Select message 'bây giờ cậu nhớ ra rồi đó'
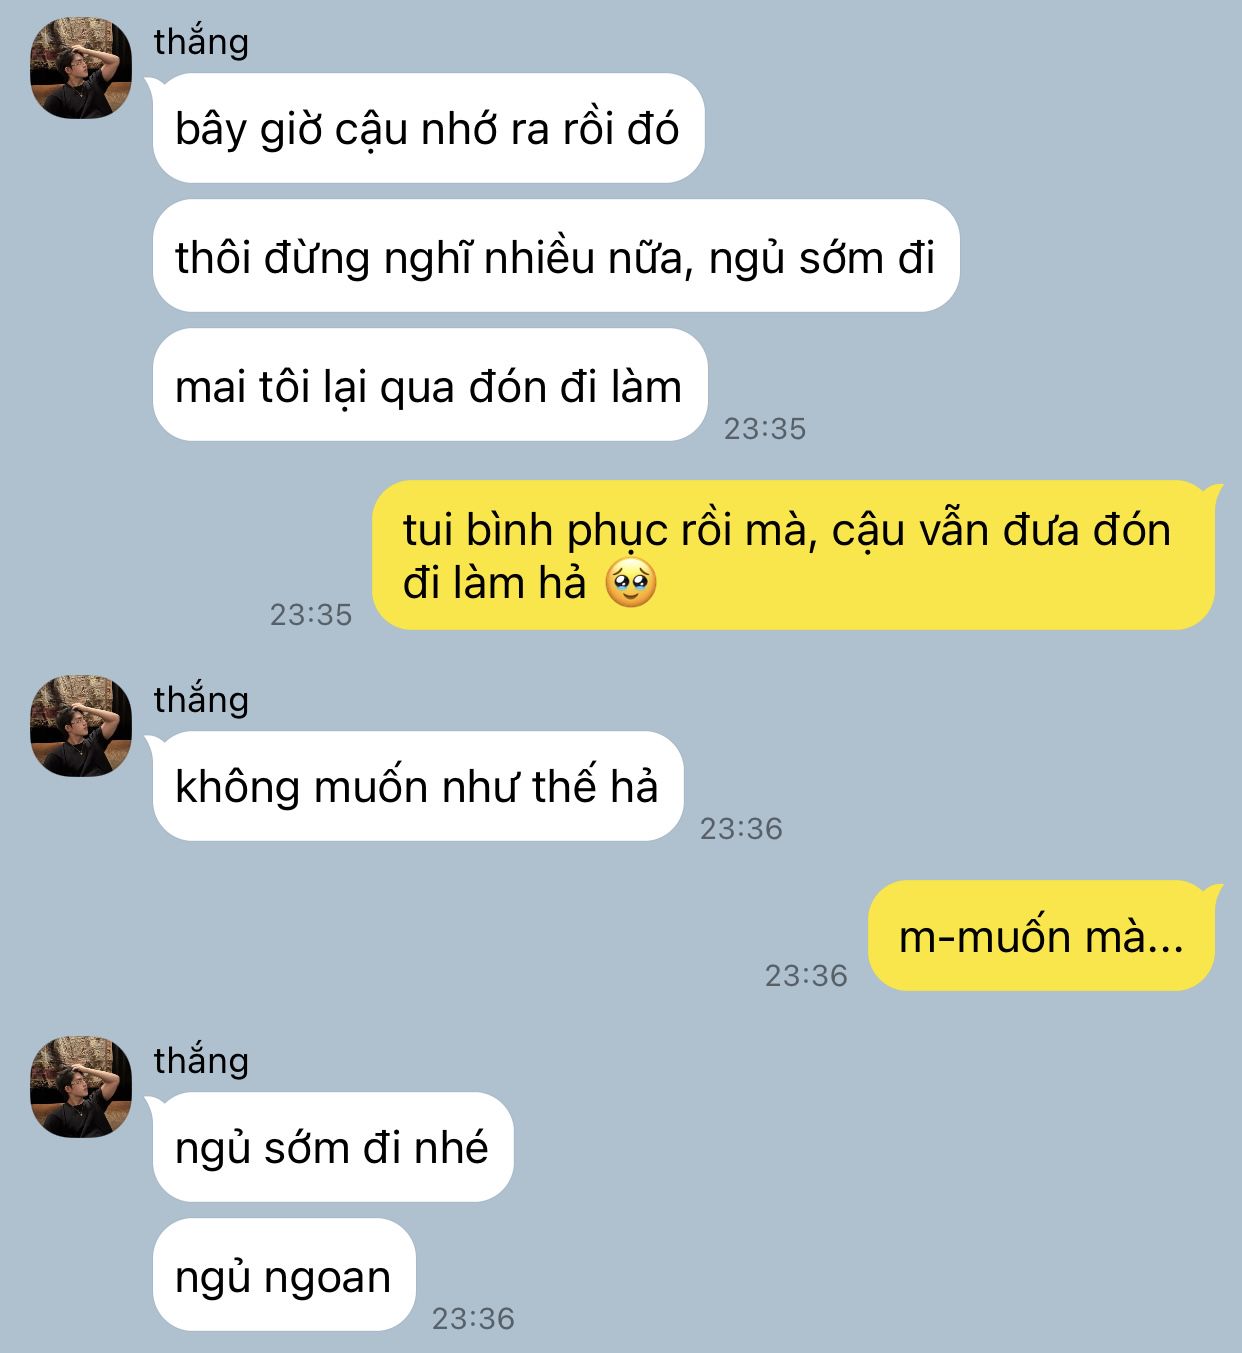 (x=428, y=128)
